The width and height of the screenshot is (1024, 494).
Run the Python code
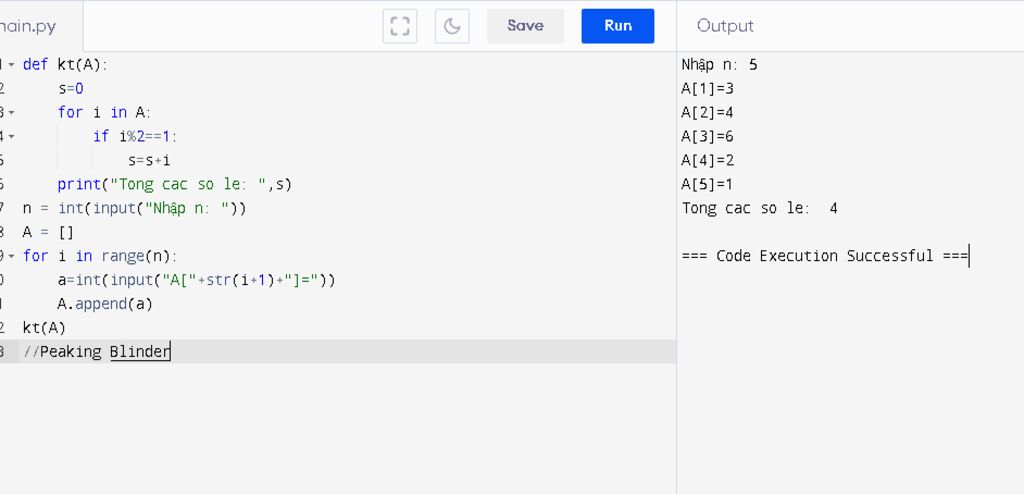coord(617,26)
